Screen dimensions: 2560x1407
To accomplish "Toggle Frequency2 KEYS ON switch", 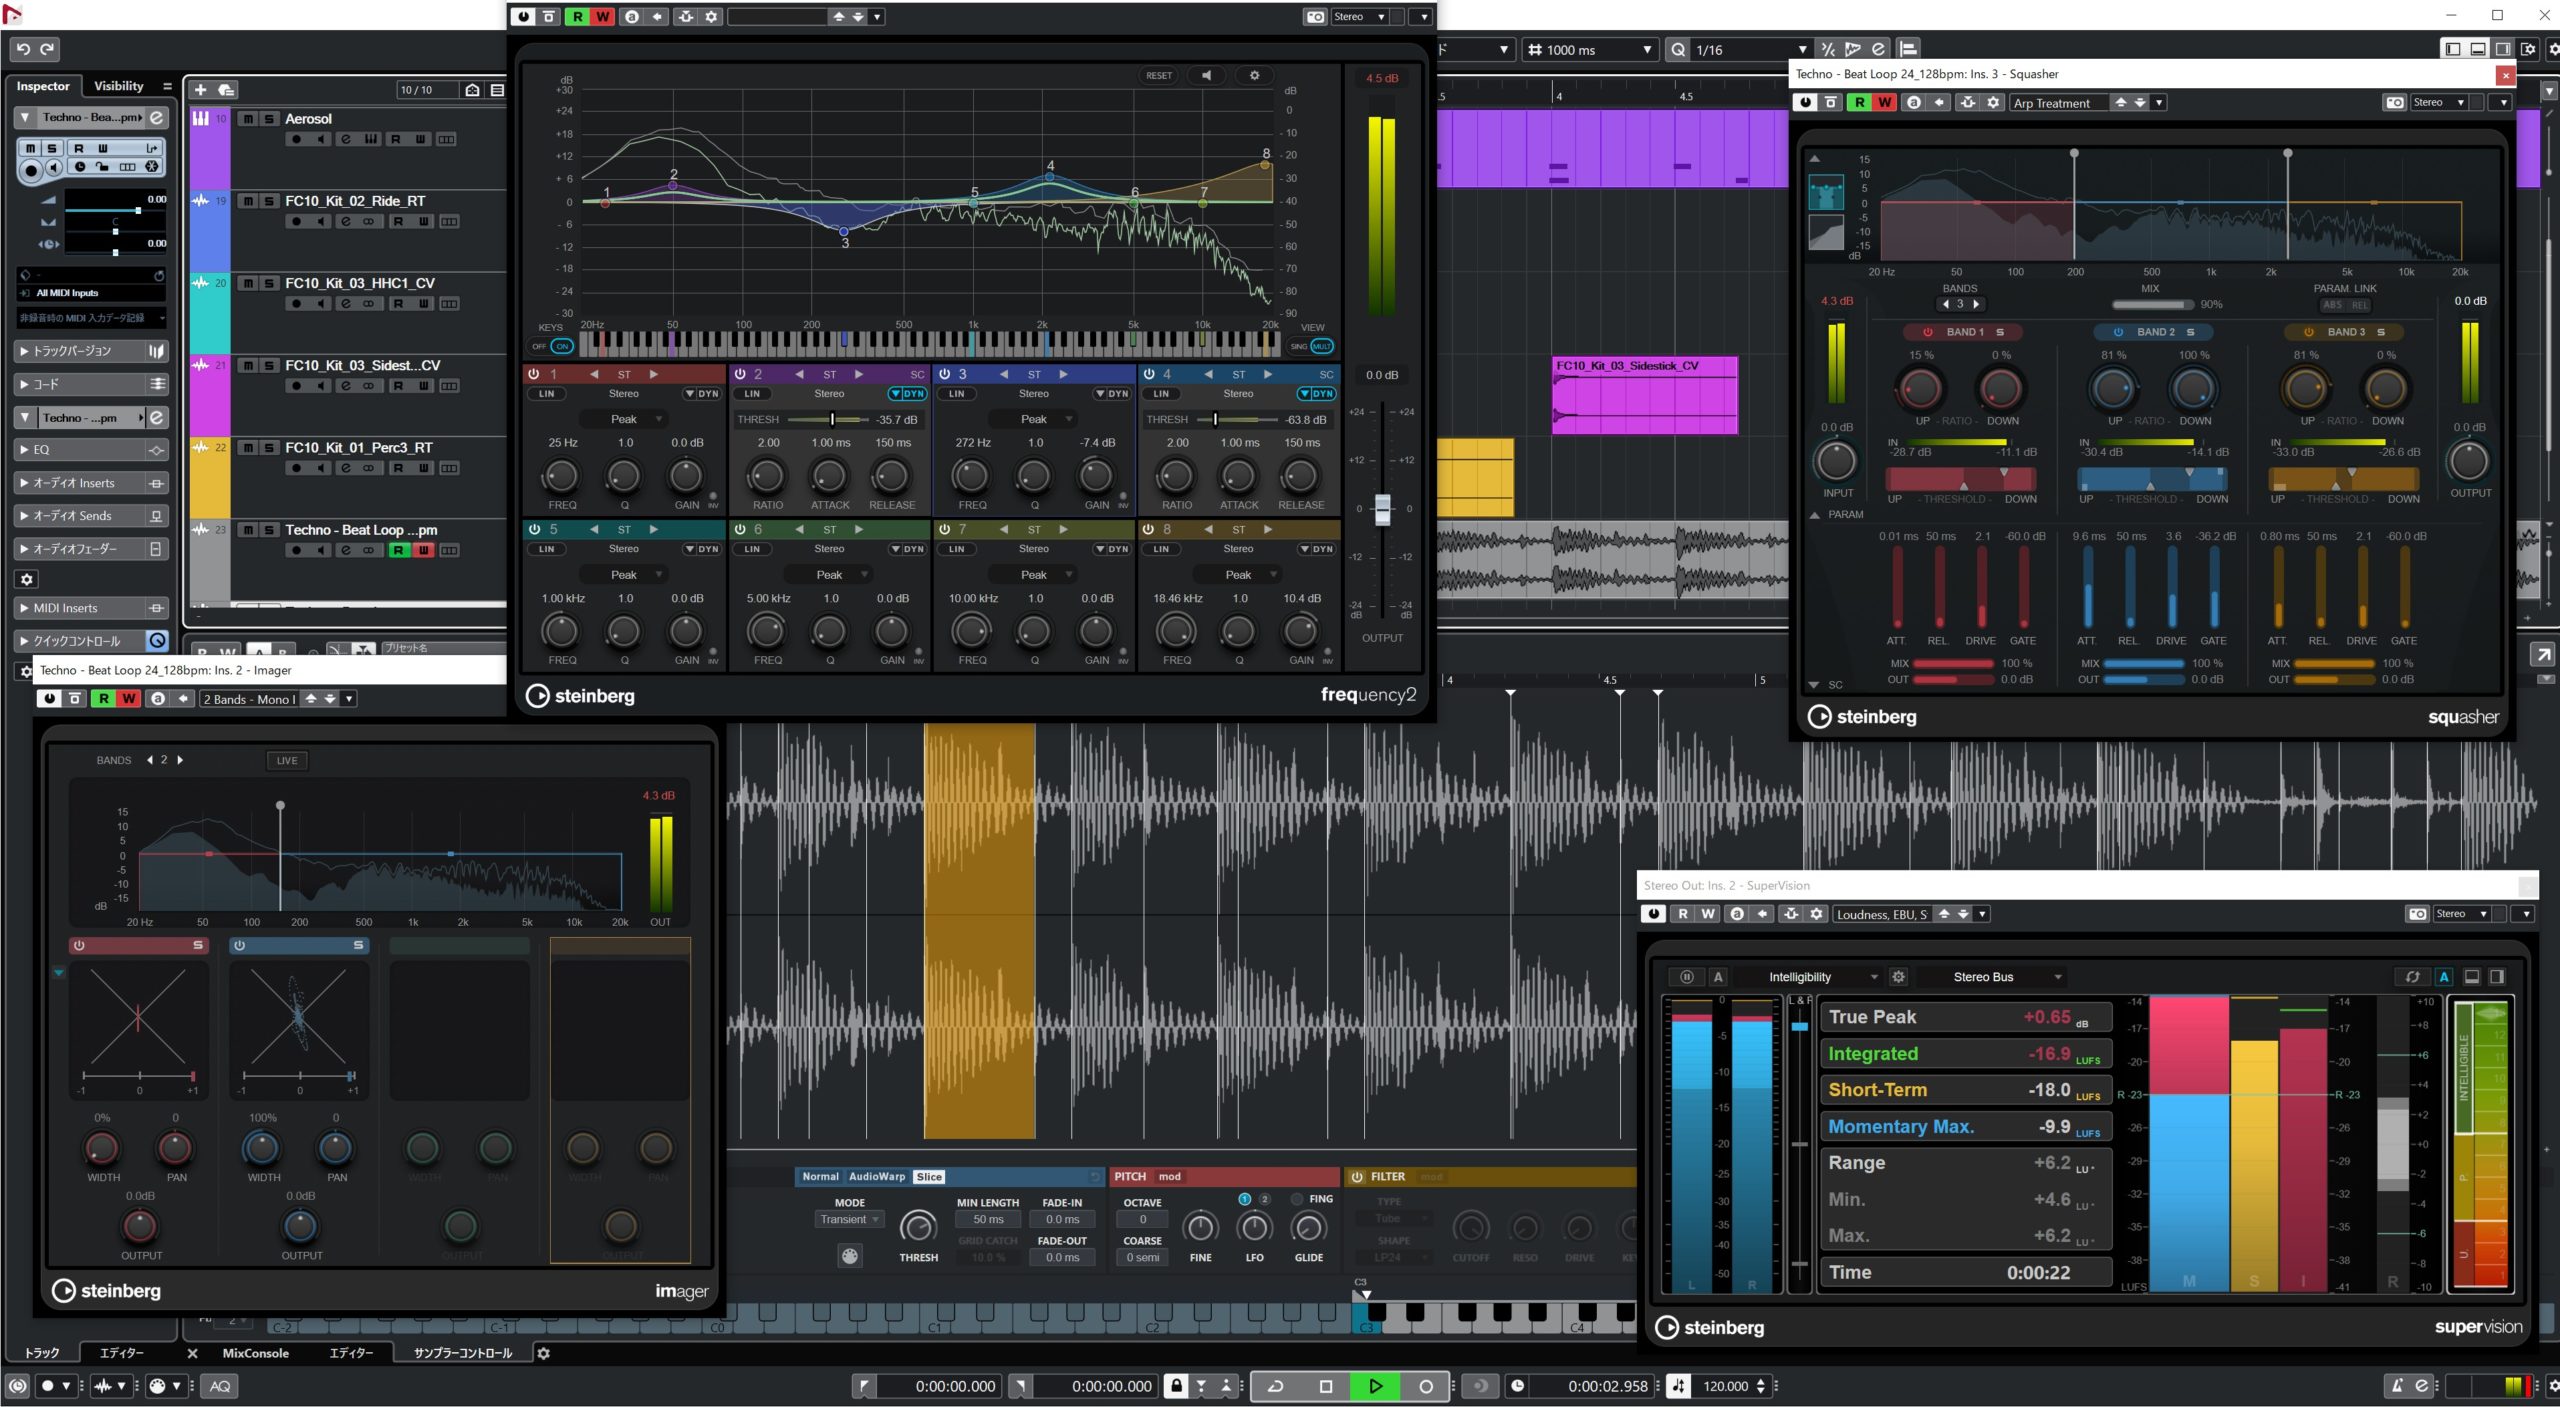I will pos(562,347).
